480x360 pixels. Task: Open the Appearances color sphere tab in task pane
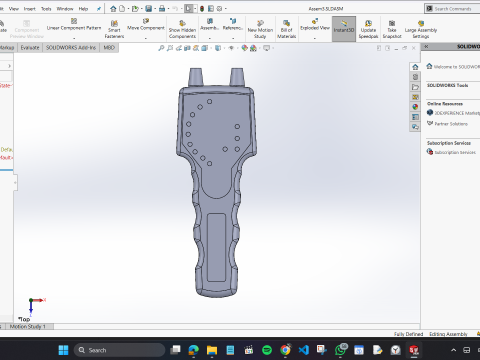pyautogui.click(x=415, y=107)
